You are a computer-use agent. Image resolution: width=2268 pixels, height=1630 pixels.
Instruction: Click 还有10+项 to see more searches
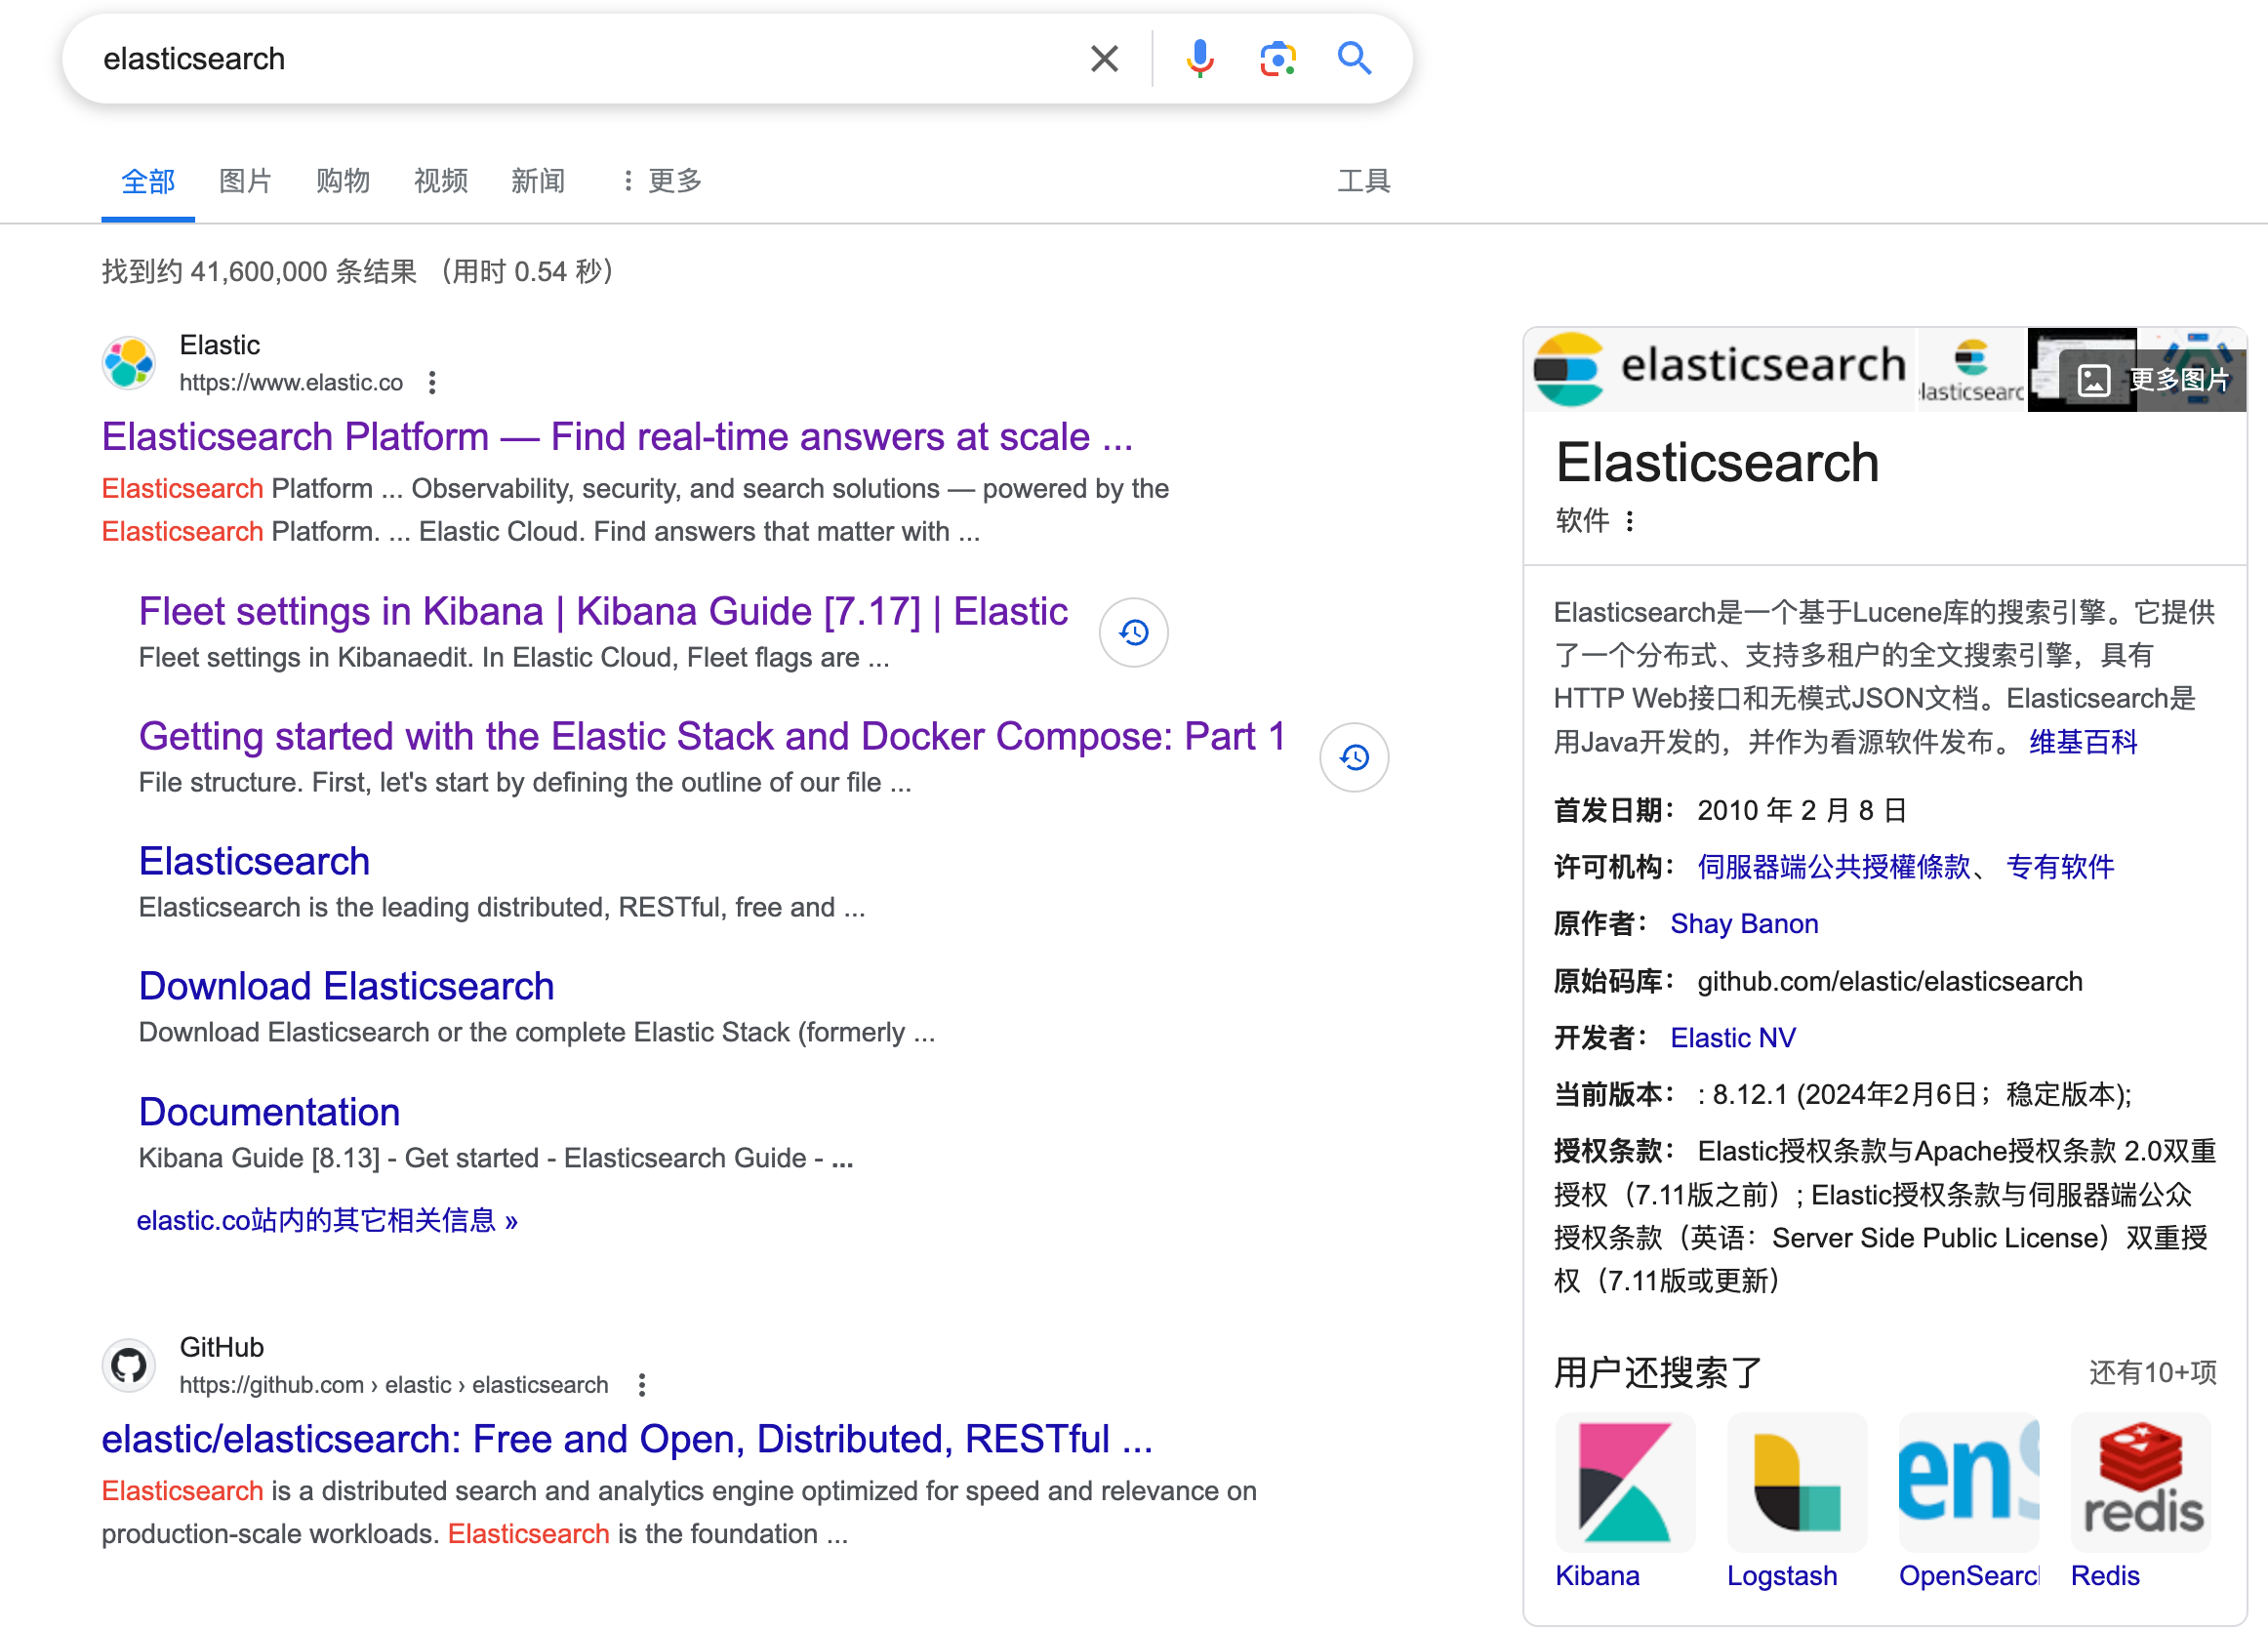point(2152,1372)
